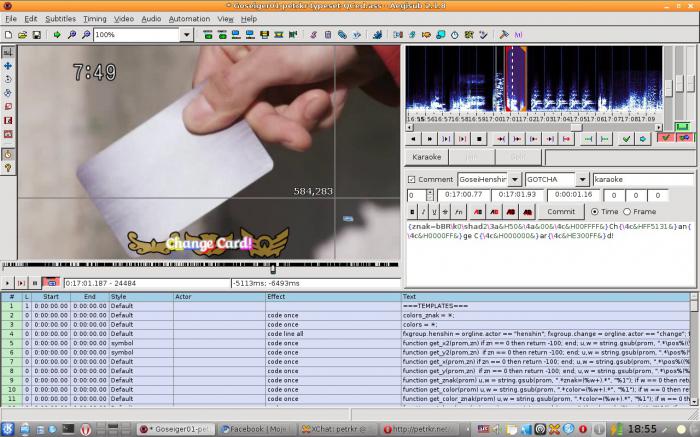Commit audio changes with green checkmark

coord(626,139)
